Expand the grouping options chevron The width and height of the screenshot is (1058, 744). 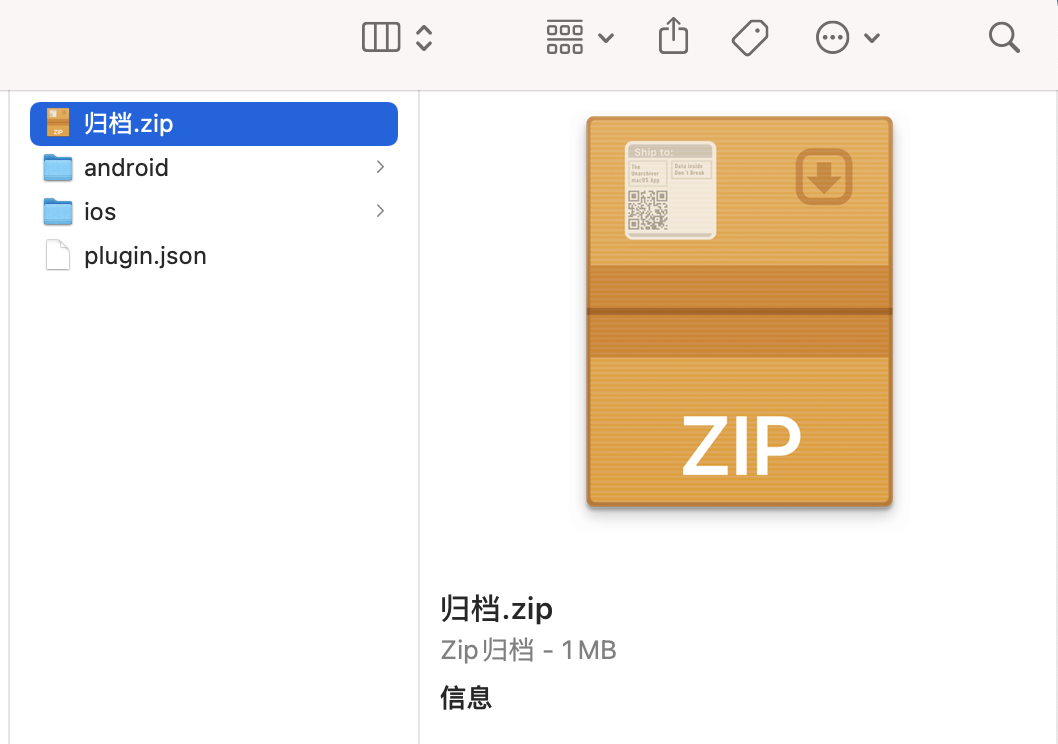point(606,38)
